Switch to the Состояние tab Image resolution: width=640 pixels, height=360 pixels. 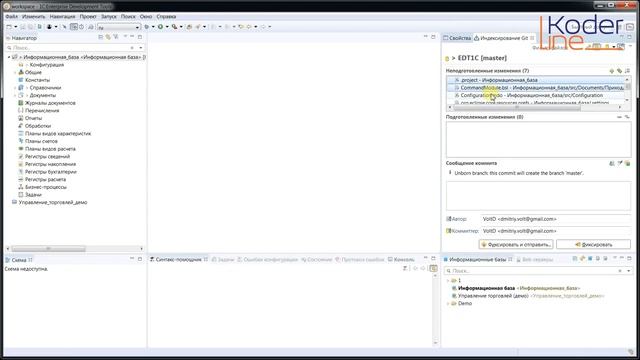pyautogui.click(x=316, y=260)
